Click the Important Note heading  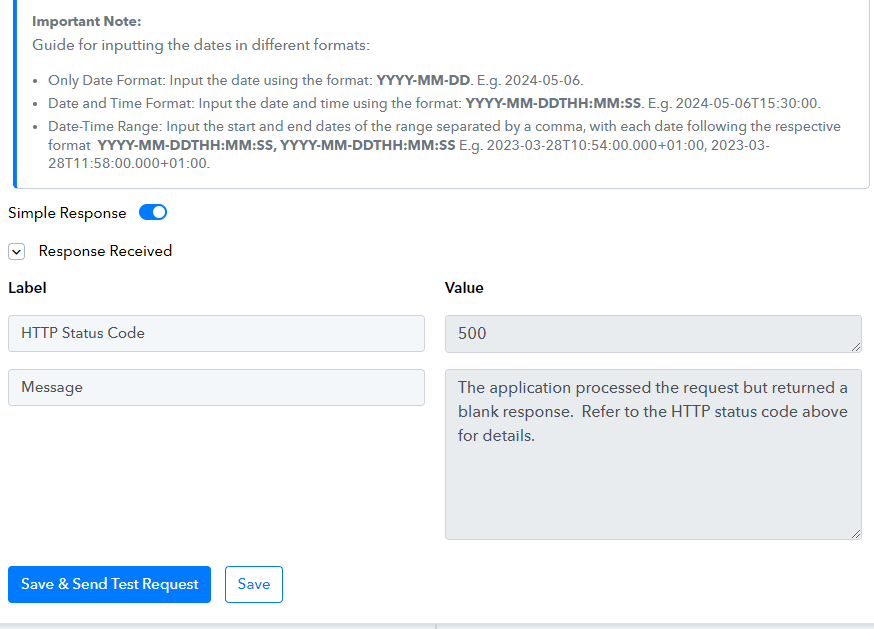coord(86,21)
